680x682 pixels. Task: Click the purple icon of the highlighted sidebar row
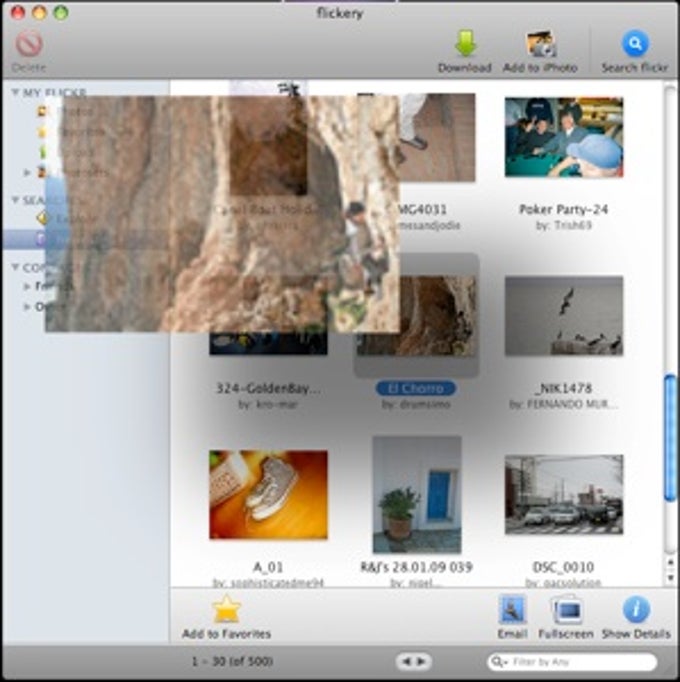(40, 239)
